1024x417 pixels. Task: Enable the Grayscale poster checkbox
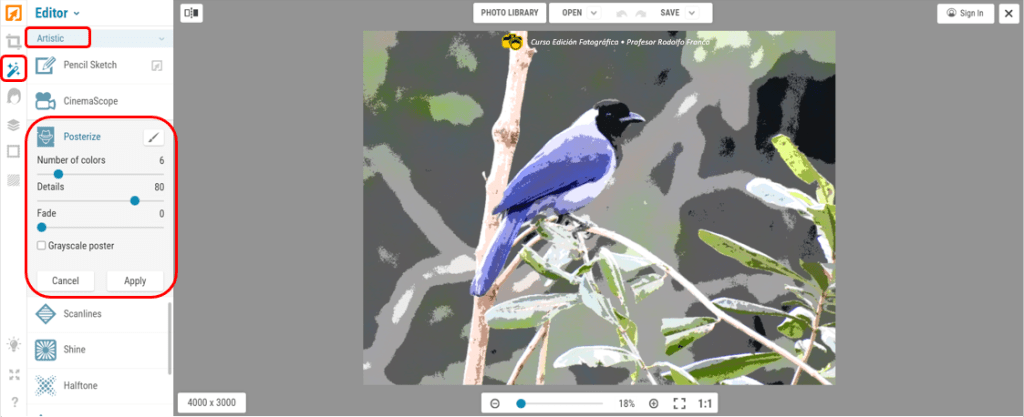point(41,245)
